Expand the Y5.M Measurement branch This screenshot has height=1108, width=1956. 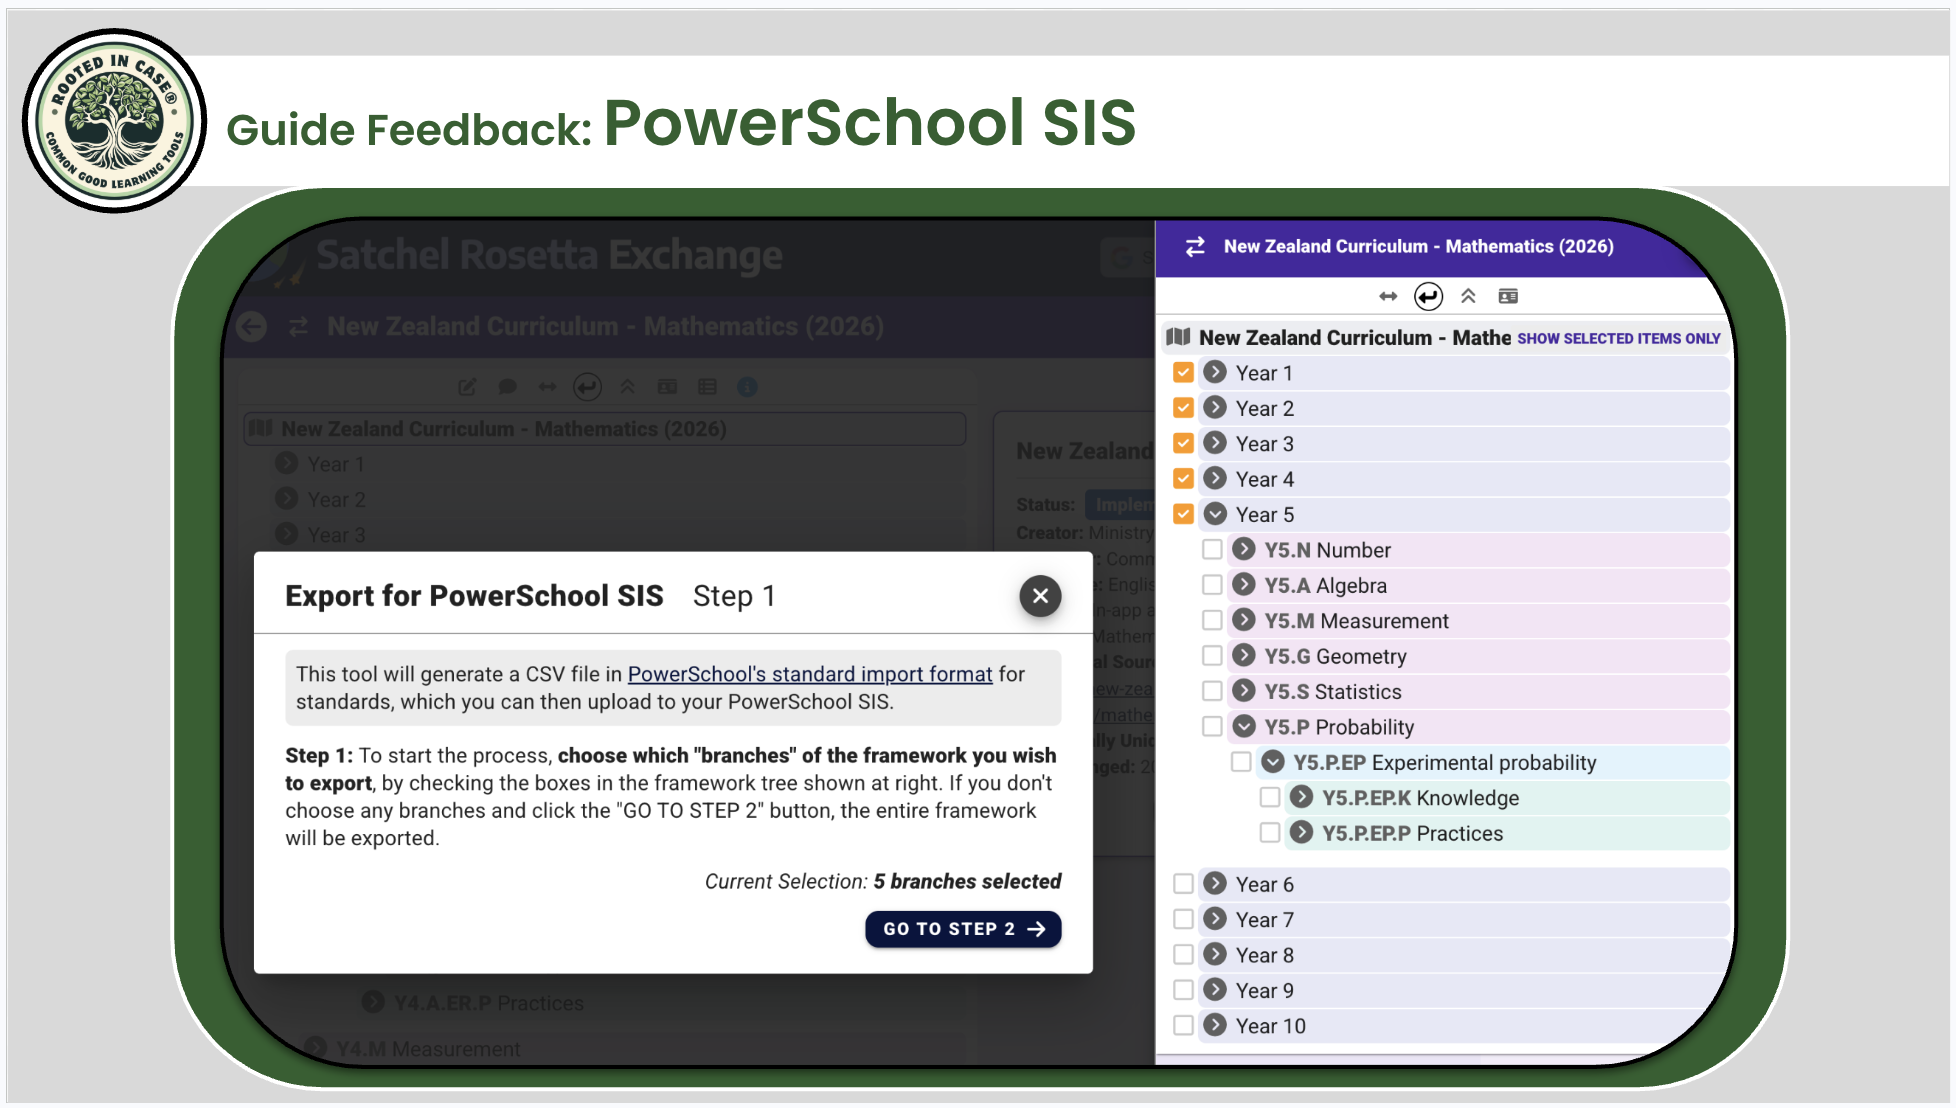tap(1244, 620)
